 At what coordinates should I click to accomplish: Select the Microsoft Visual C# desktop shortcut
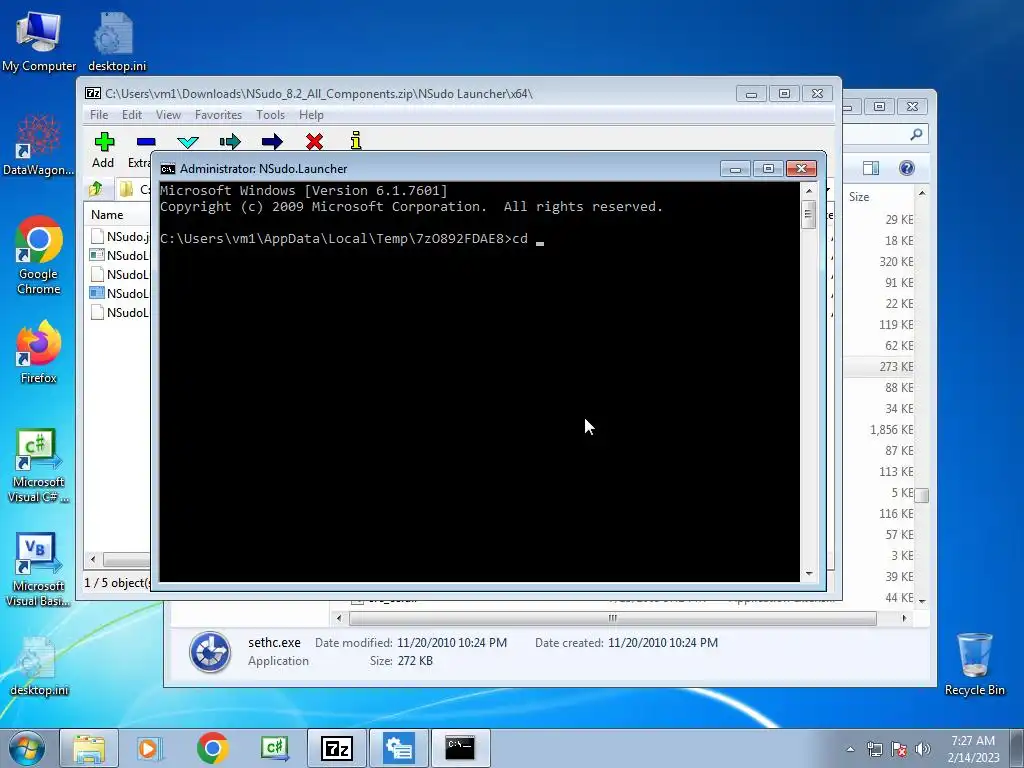tap(39, 466)
